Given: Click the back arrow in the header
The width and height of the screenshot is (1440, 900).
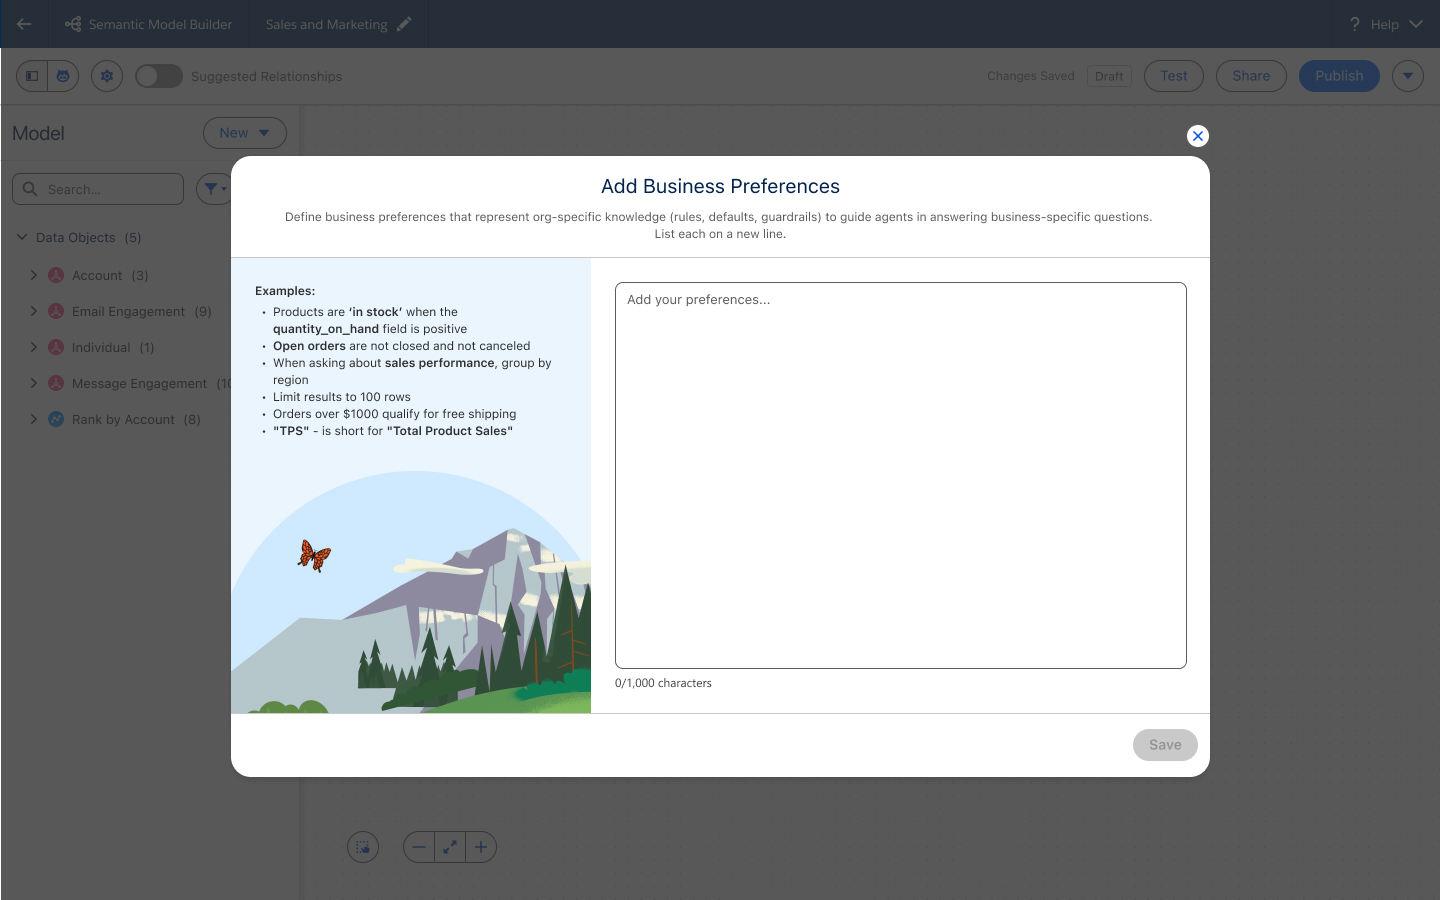Looking at the screenshot, I should click(x=24, y=24).
